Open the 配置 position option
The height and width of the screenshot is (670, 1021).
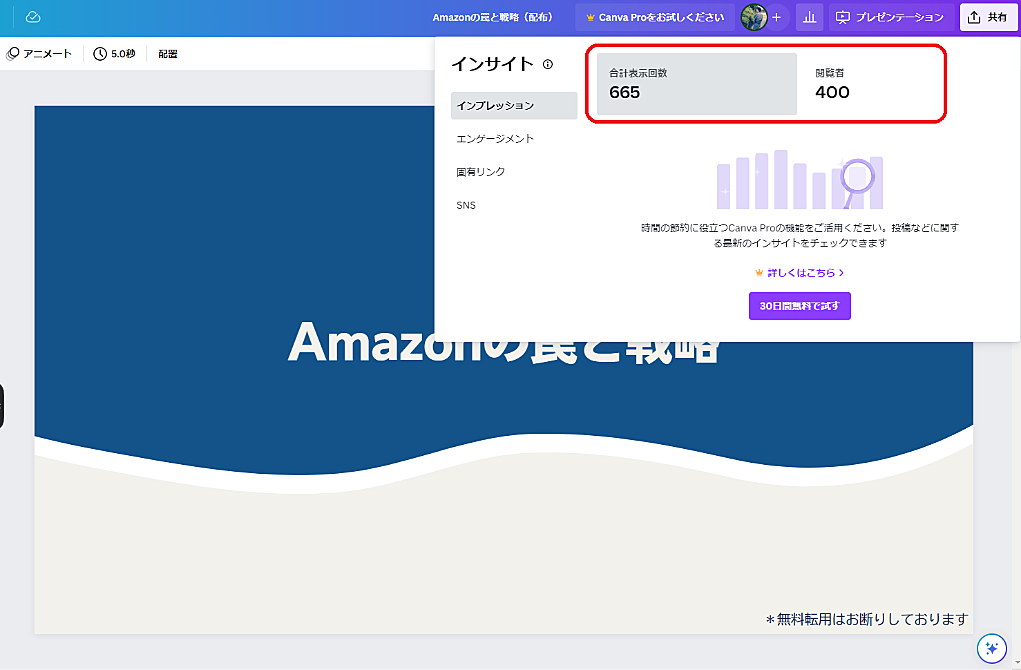coord(167,54)
